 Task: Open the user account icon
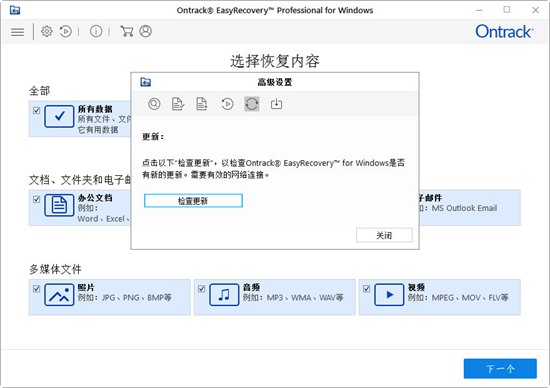[x=146, y=32]
